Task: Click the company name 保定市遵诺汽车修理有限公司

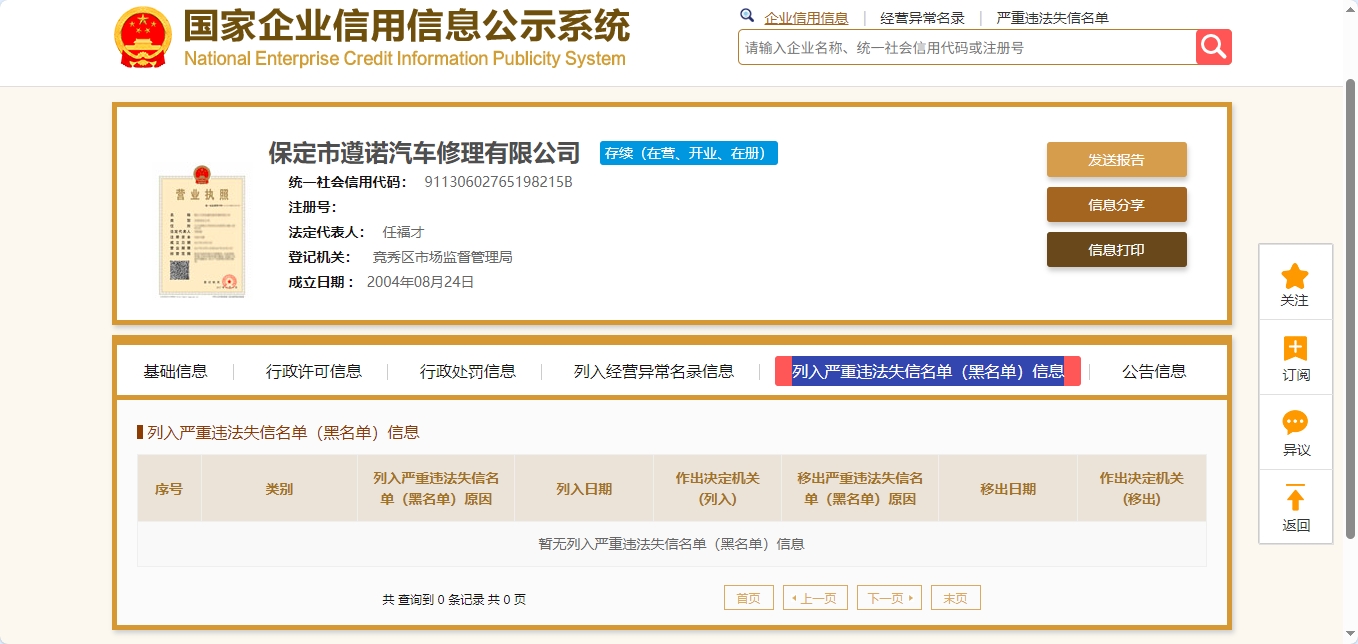Action: point(424,153)
